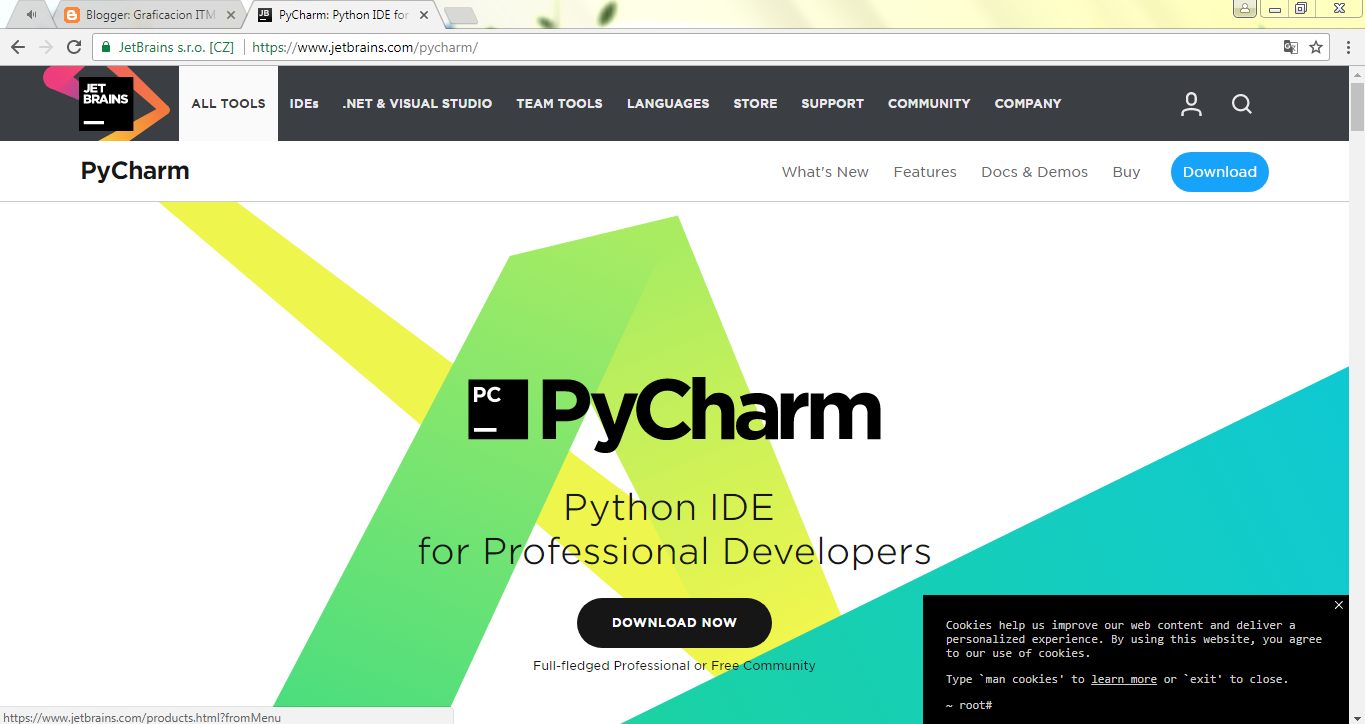This screenshot has height=724, width=1365.
Task: Click the green padlock security icon
Action: point(106,47)
